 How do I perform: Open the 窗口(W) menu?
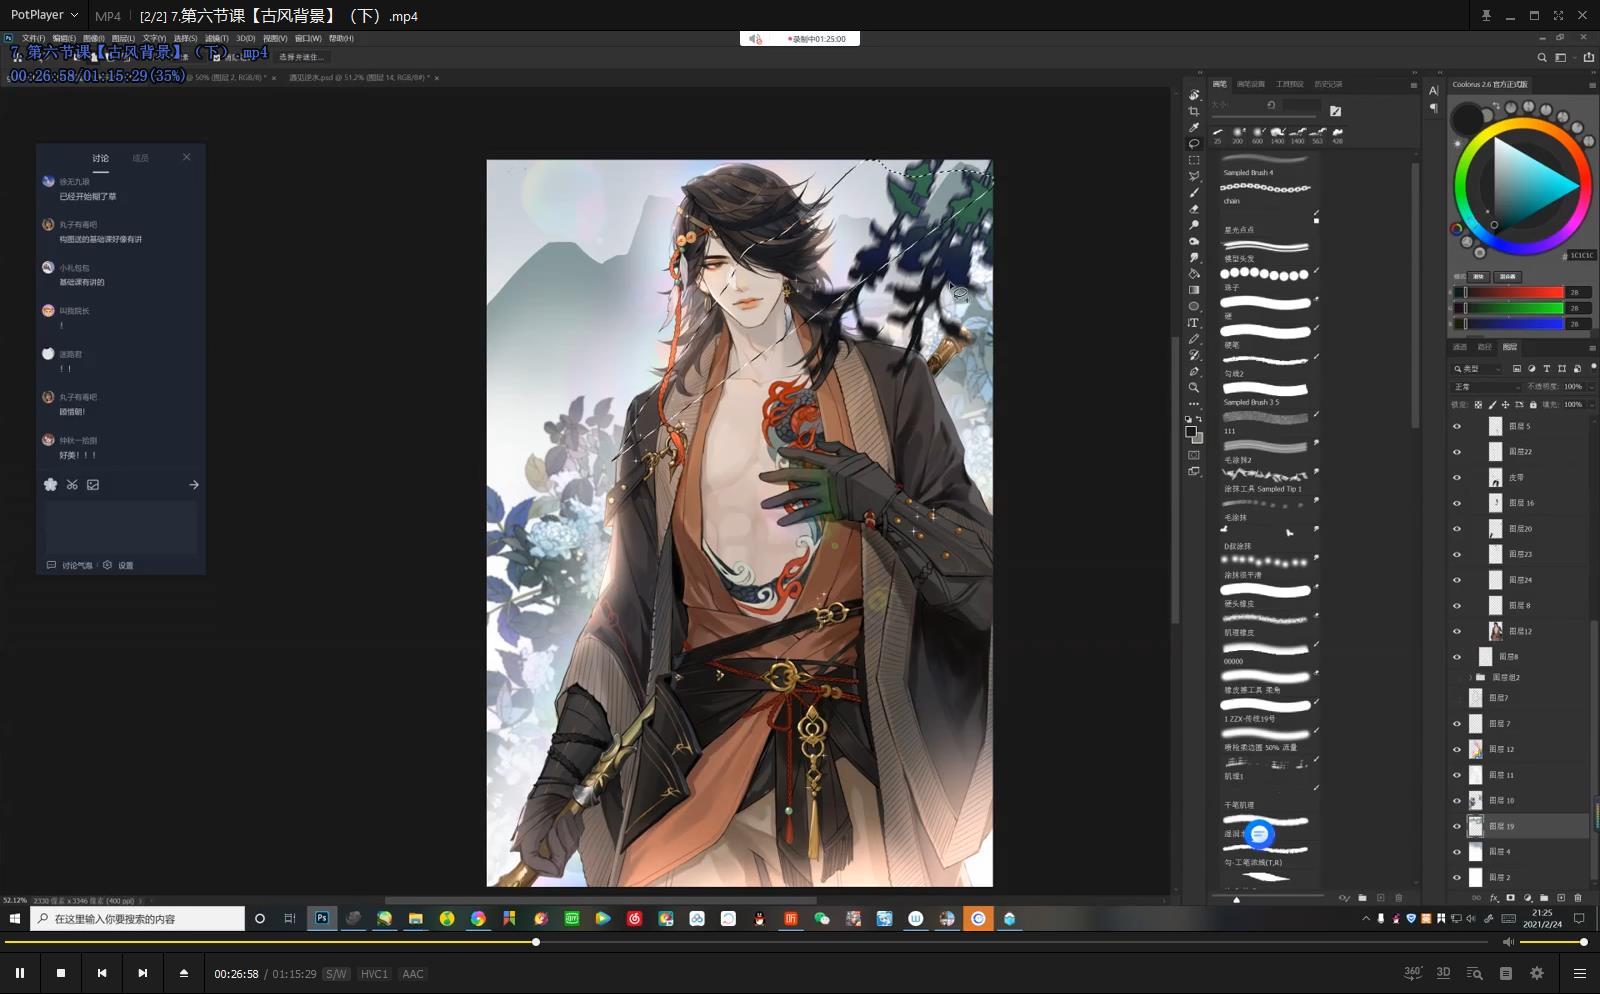click(308, 38)
